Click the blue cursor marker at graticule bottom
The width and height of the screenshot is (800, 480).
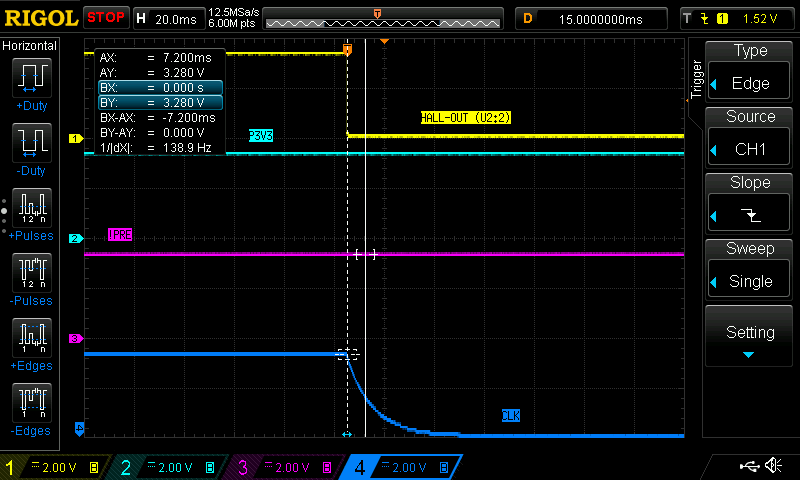click(347, 434)
